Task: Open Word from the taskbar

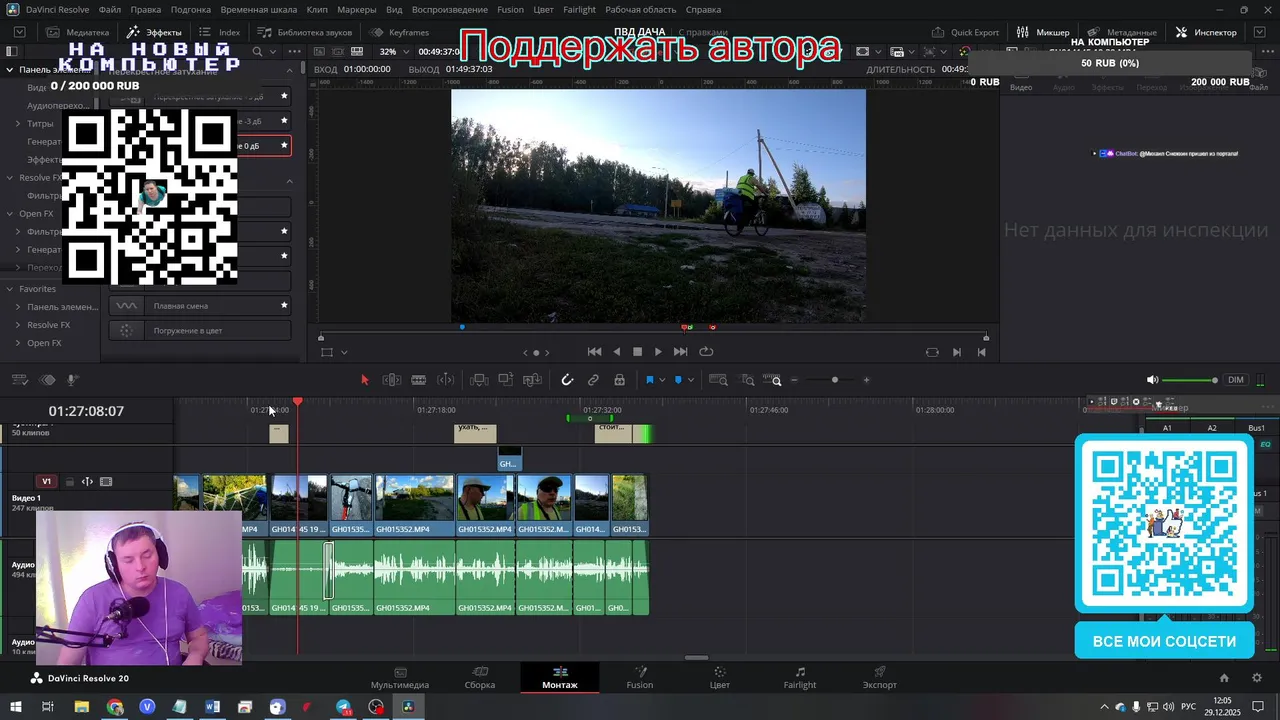Action: [212, 707]
